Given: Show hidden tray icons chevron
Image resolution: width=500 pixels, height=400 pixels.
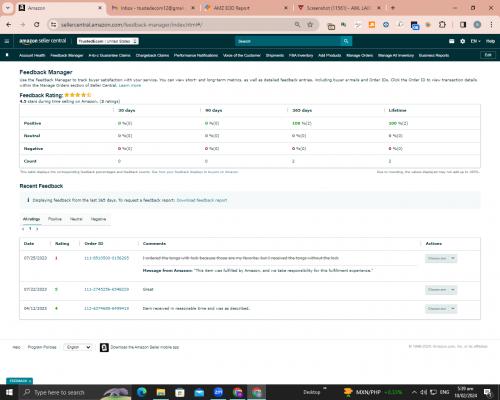Looking at the screenshot, I should 414,392.
